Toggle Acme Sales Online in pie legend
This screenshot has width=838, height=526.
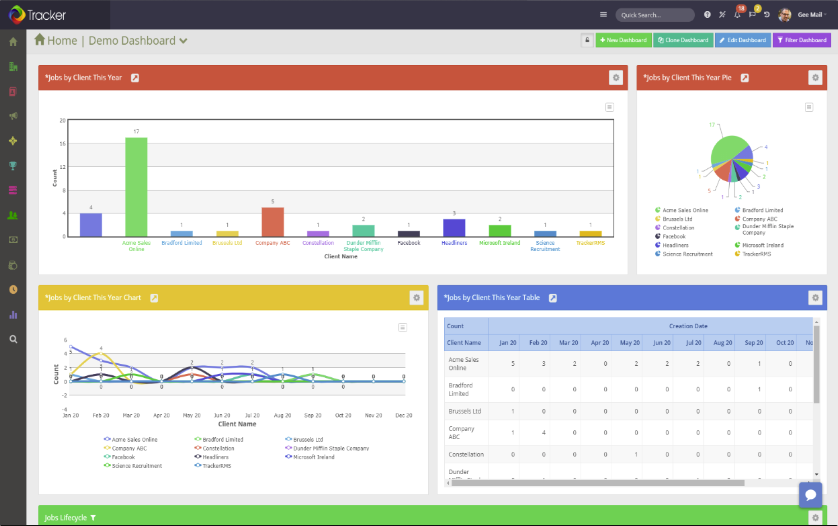(681, 210)
